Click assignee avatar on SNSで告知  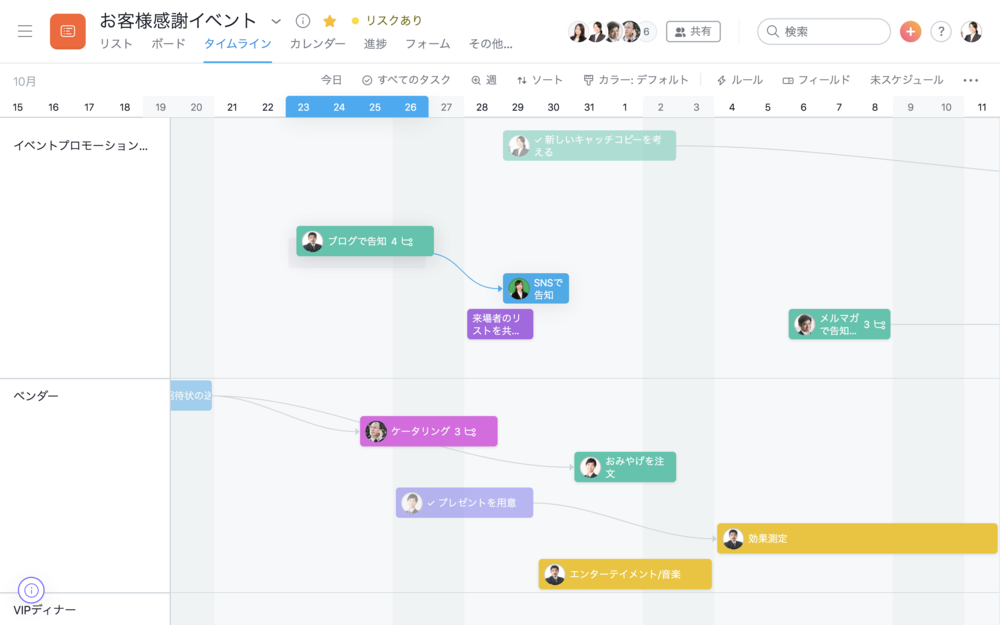click(x=518, y=288)
